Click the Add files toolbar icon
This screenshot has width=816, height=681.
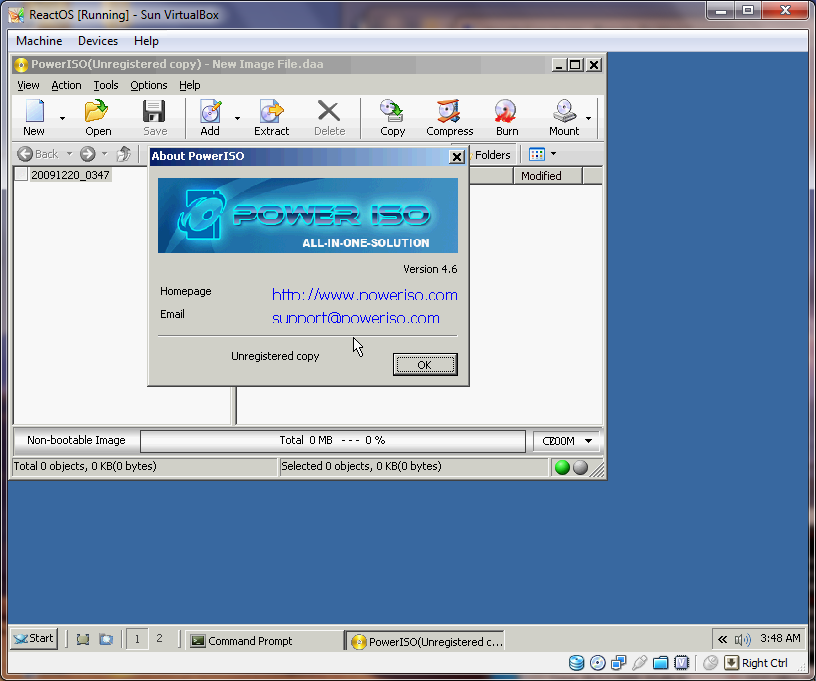[x=210, y=117]
